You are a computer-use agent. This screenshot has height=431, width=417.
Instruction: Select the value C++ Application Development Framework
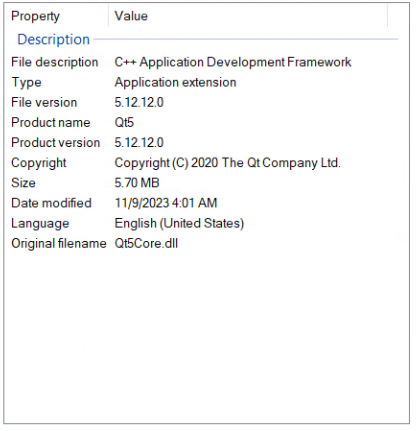pyautogui.click(x=233, y=62)
